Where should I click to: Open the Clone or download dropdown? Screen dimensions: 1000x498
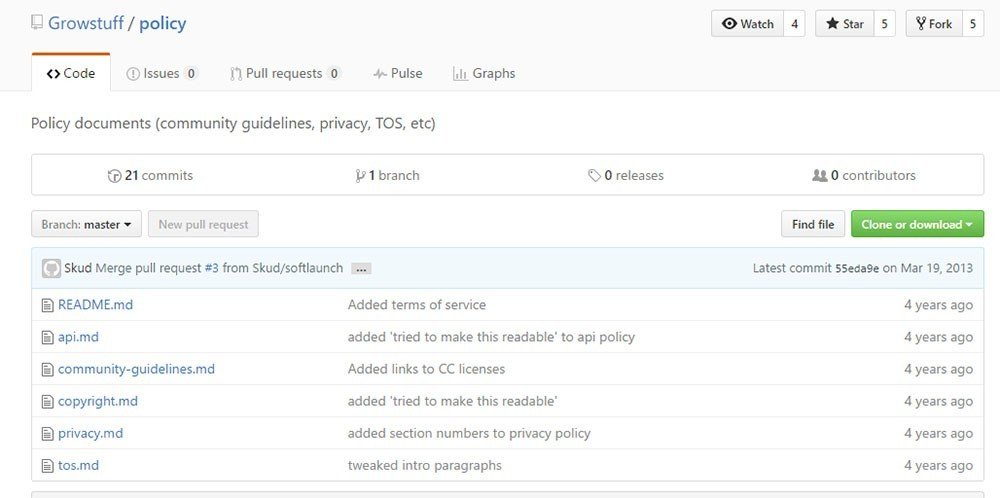pos(917,224)
